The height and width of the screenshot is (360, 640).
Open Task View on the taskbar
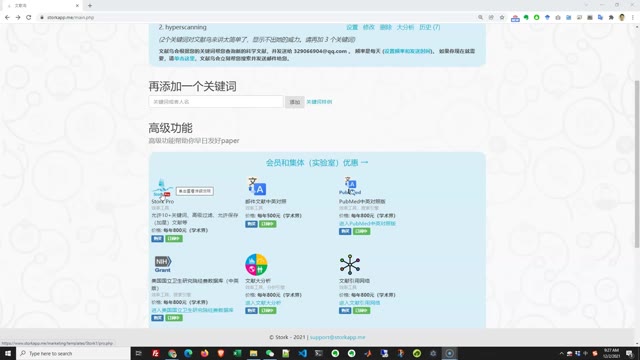(x=138, y=353)
